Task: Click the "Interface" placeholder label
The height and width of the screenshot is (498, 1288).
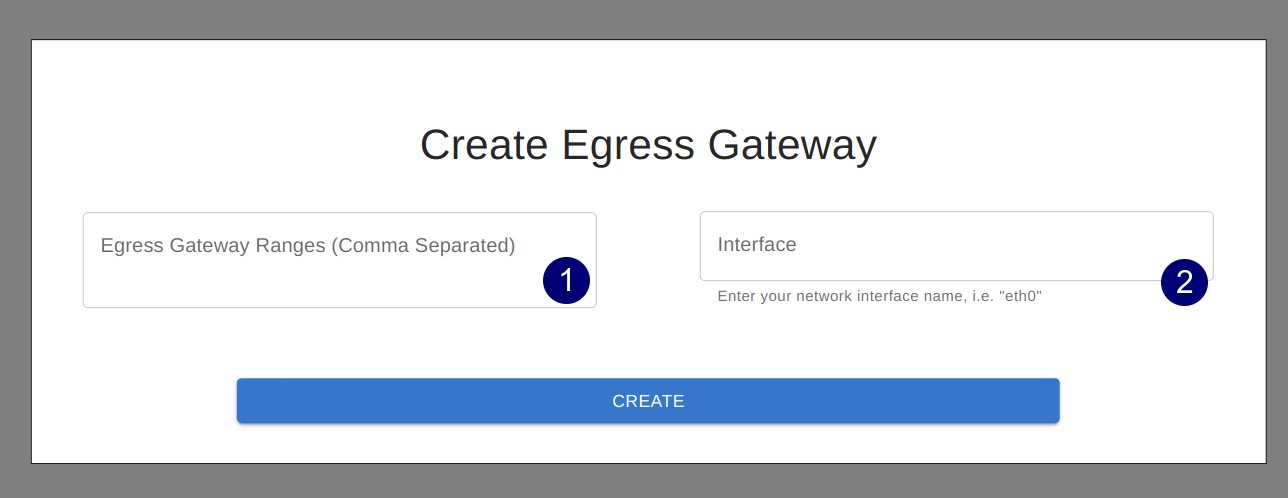Action: [x=757, y=245]
